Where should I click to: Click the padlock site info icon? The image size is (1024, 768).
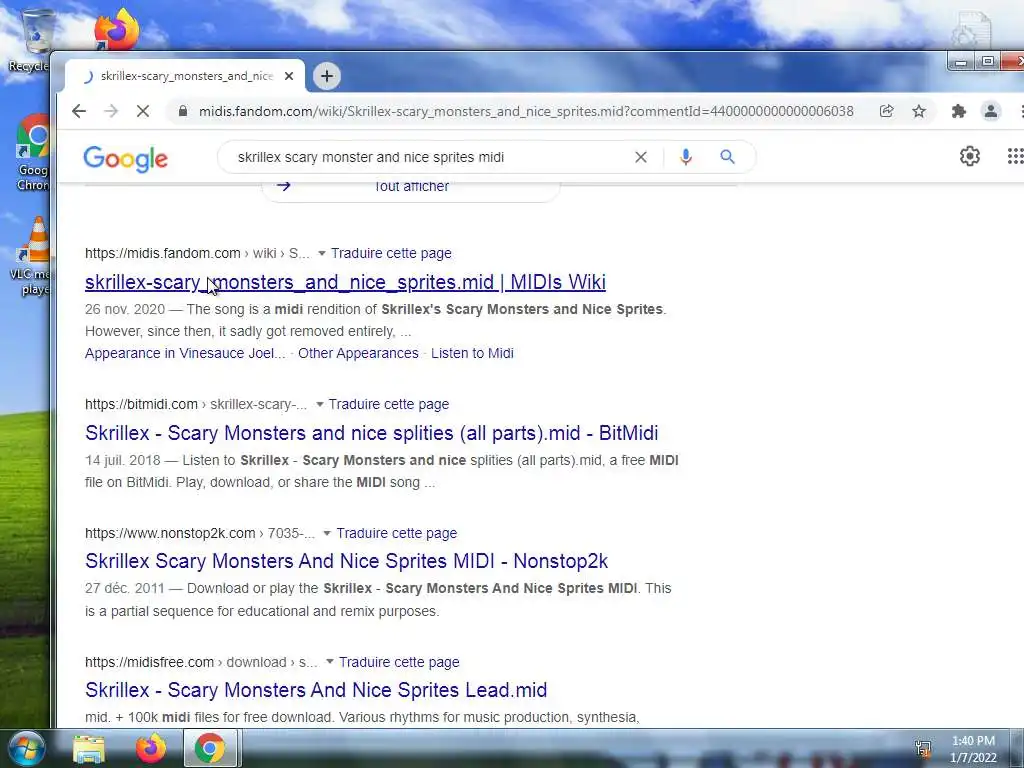[x=183, y=111]
